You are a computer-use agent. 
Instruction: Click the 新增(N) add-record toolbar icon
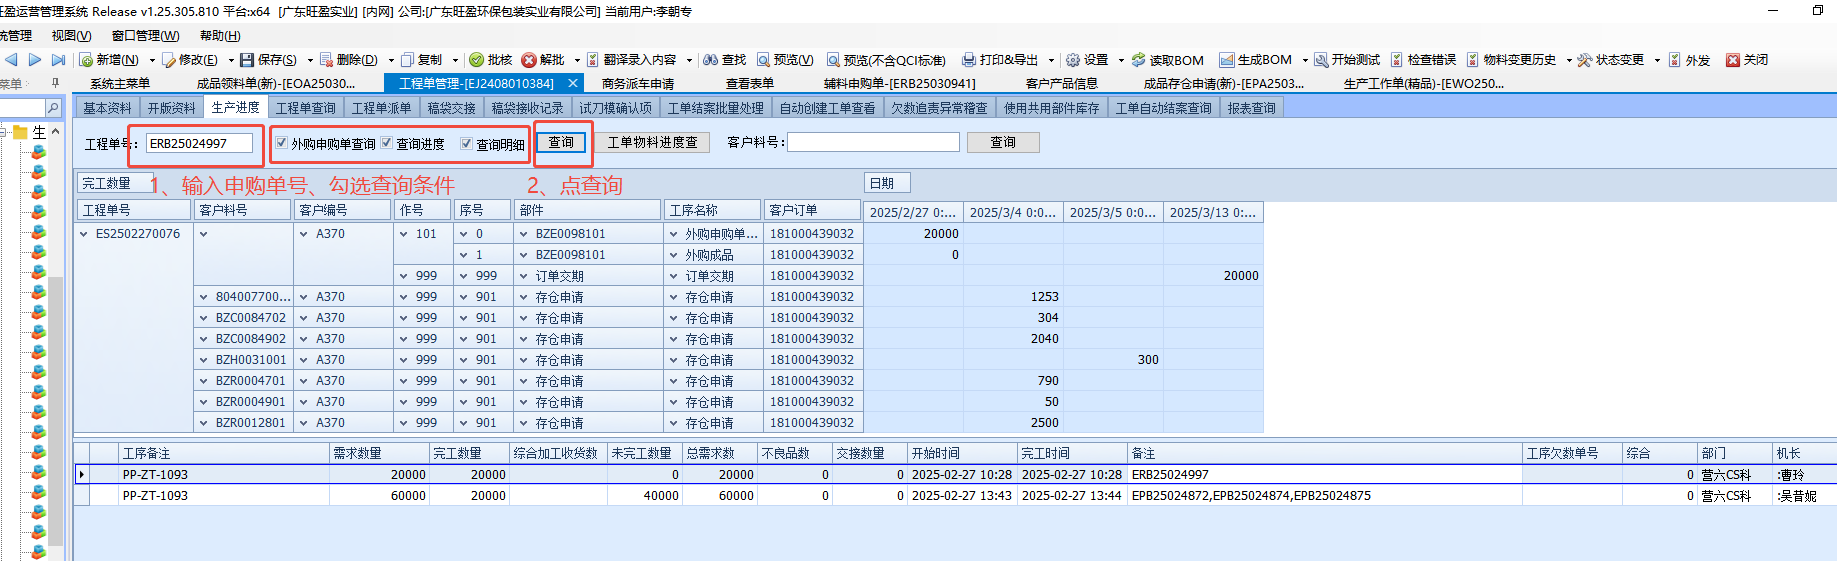pyautogui.click(x=86, y=60)
